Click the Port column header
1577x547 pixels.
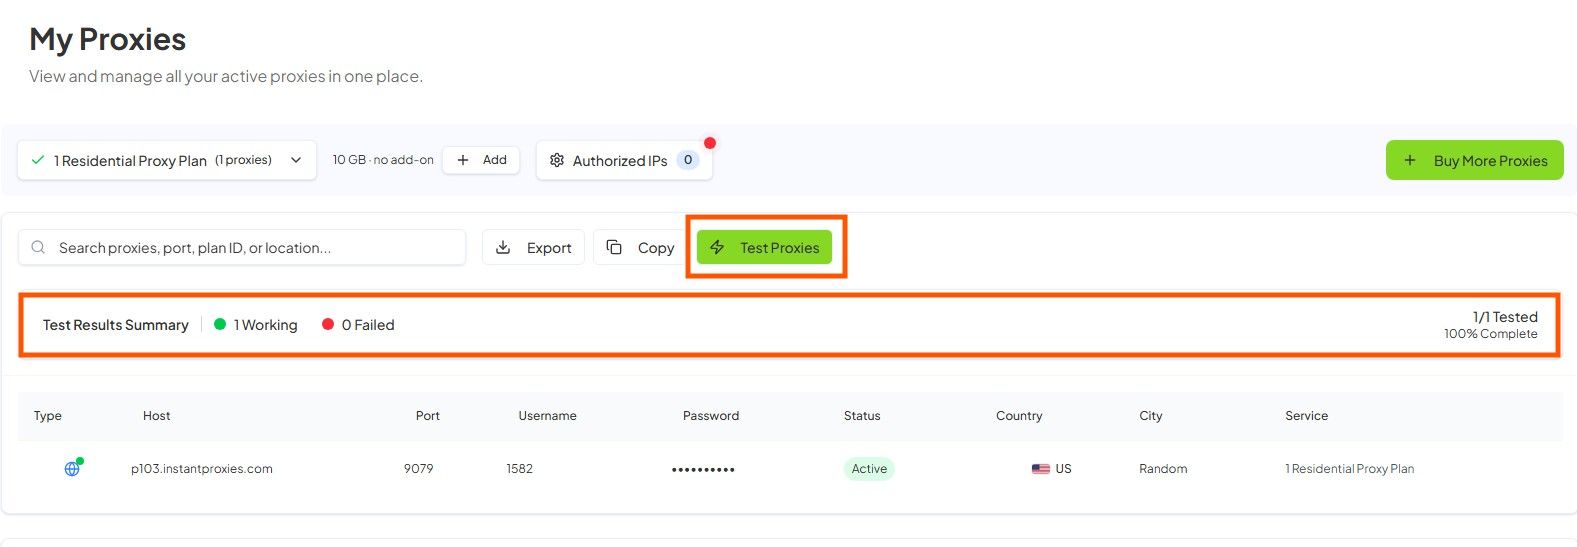[x=428, y=415]
